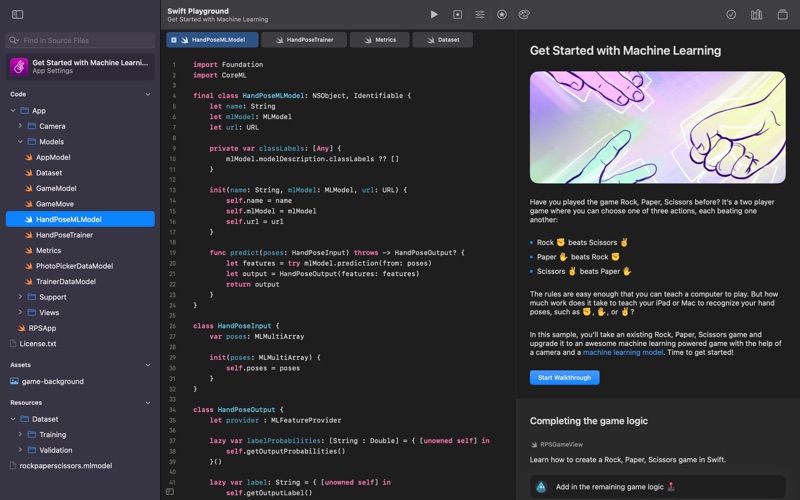Screen dimensions: 800x500
Task: Click the star badge toolbar icon
Action: (x=502, y=14)
